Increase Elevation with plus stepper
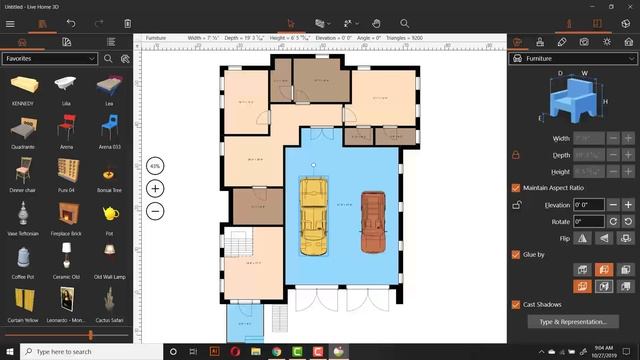 pos(628,205)
